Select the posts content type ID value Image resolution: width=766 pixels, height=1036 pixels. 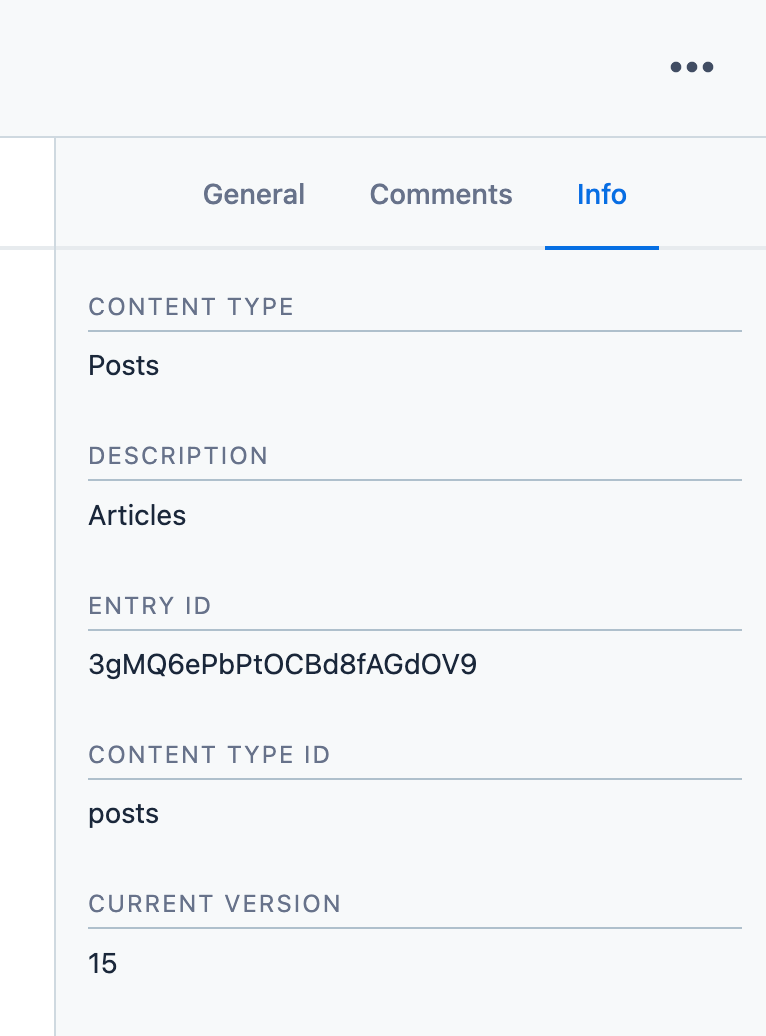coord(123,813)
